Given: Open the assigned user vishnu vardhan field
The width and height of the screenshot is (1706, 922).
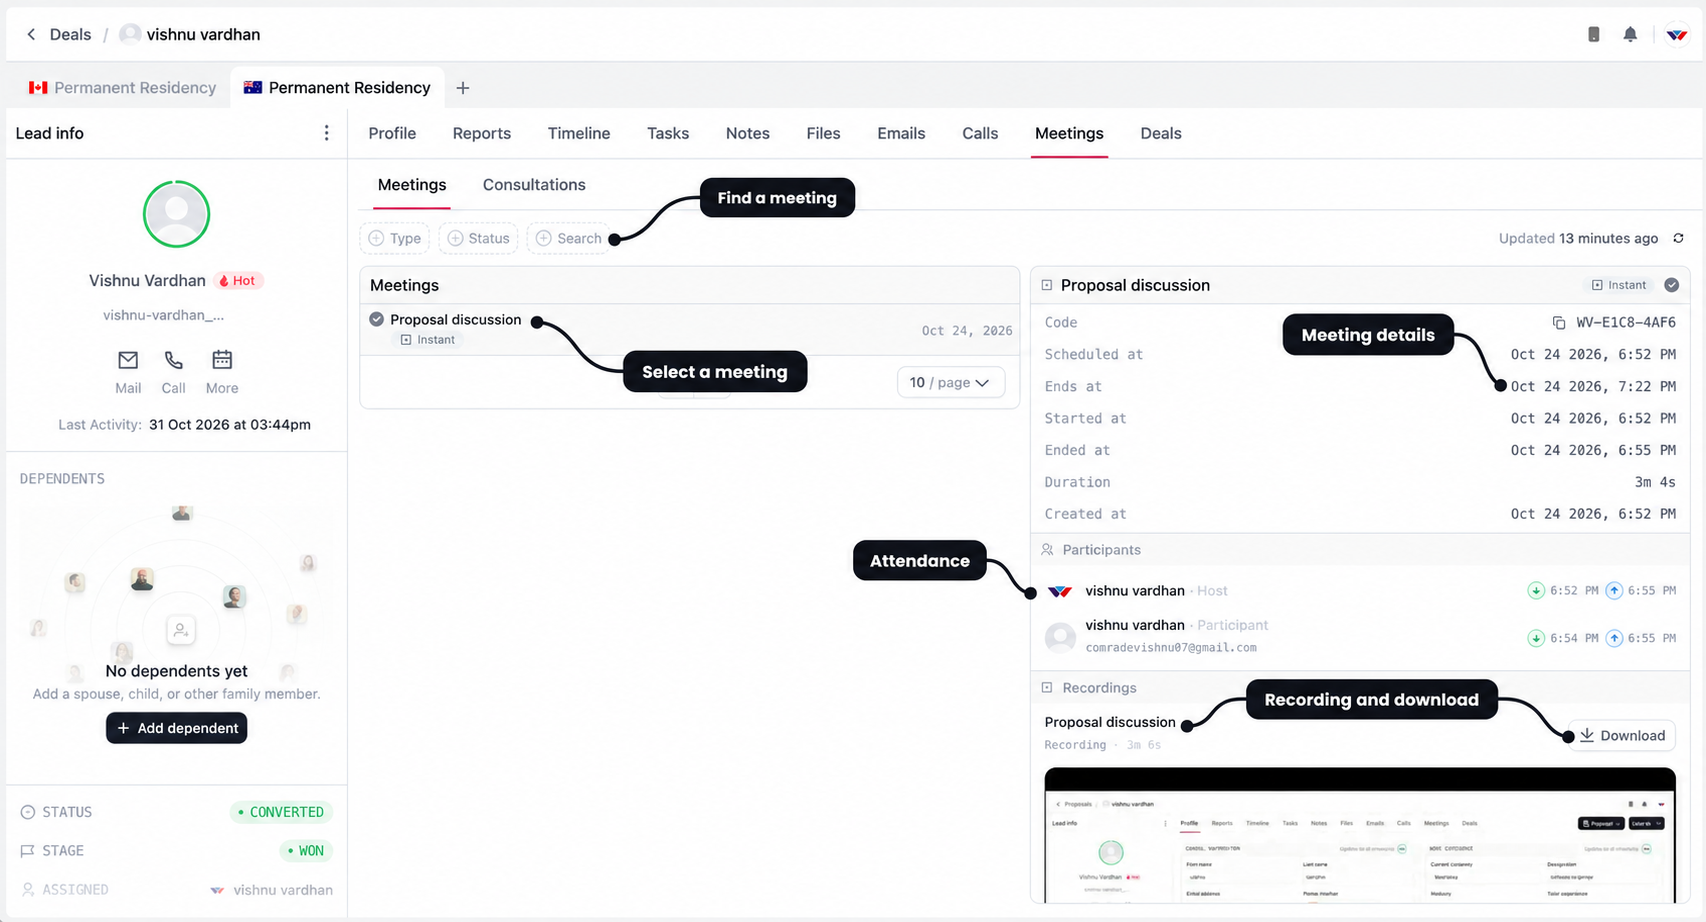Looking at the screenshot, I should (272, 890).
